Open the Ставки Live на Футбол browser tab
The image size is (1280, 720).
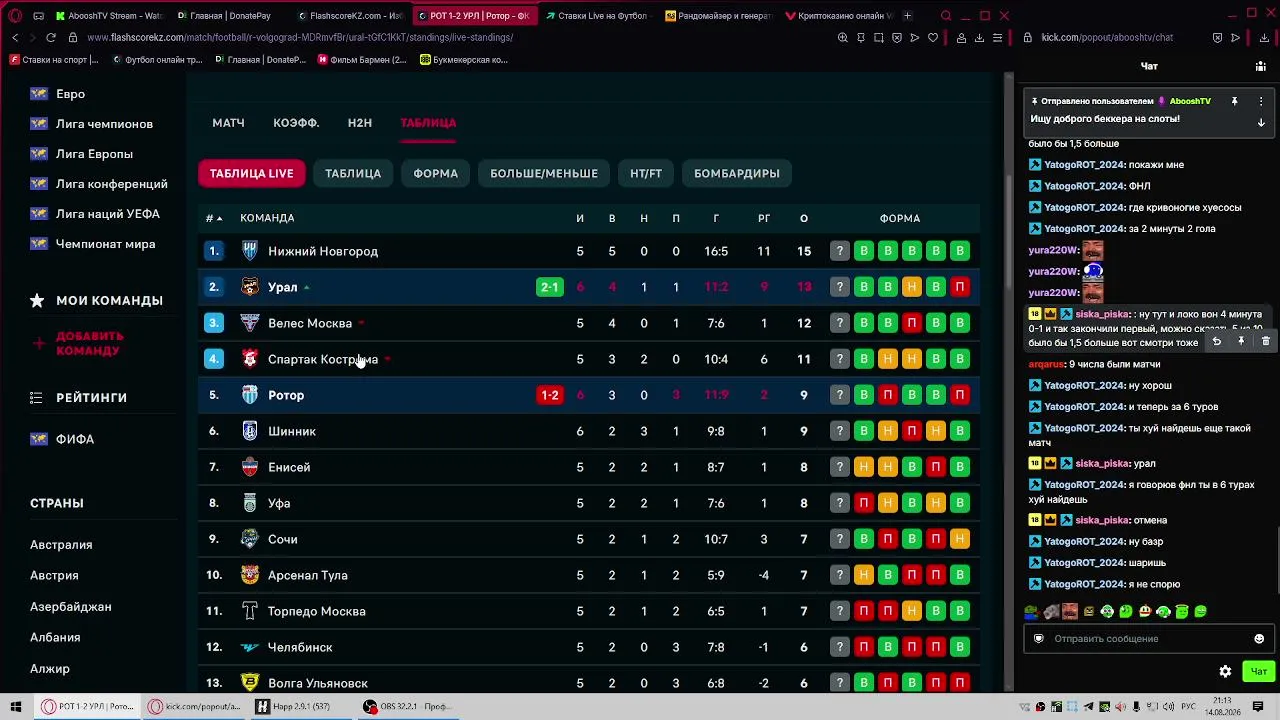point(598,16)
